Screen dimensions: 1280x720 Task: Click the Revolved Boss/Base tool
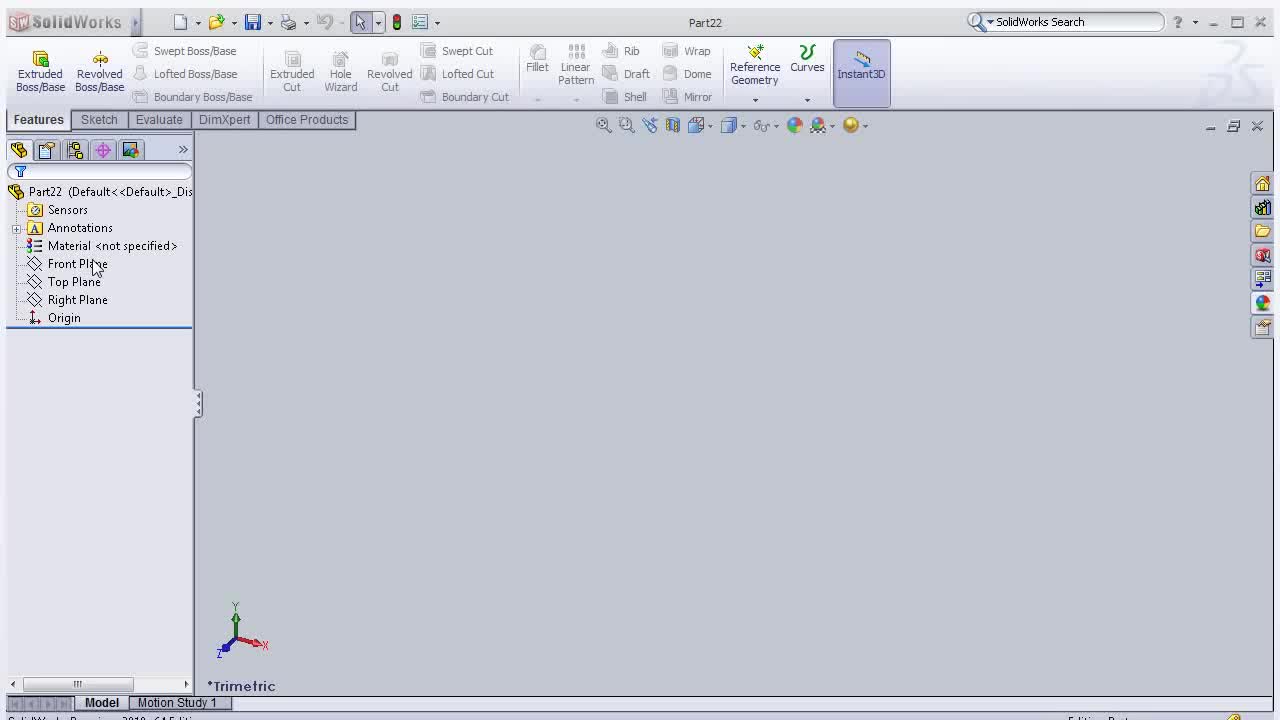99,71
